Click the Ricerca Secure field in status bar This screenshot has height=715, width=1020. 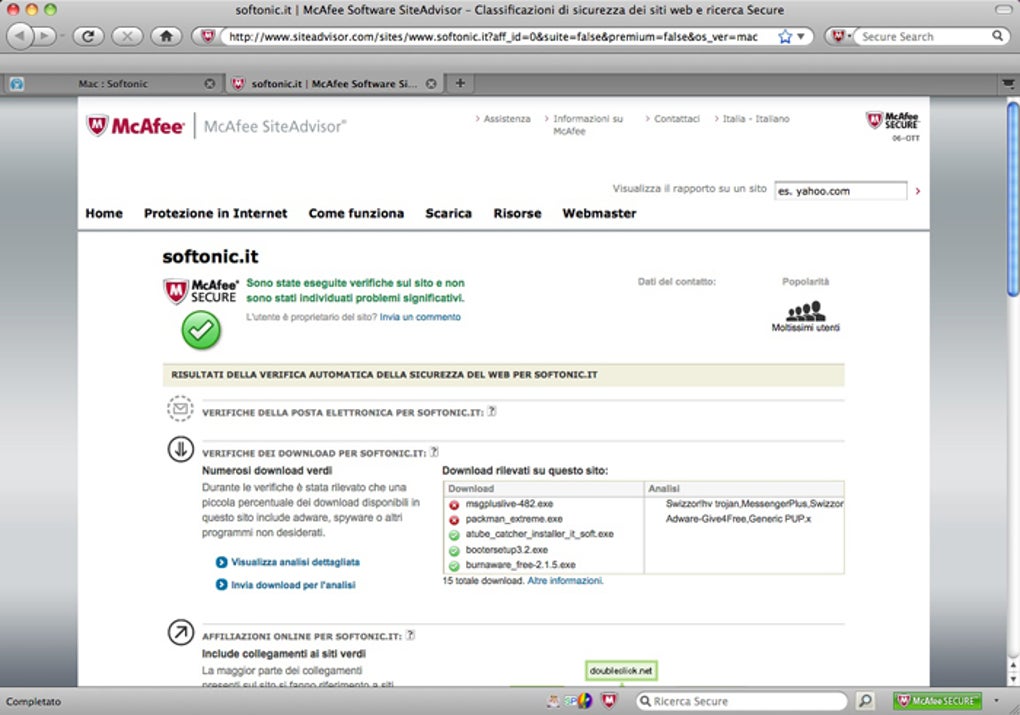[x=742, y=701]
